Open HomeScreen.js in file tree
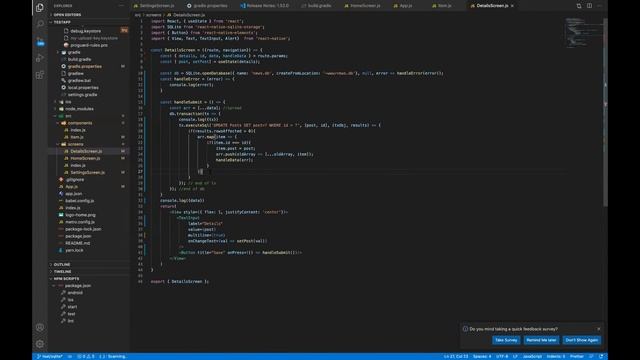 (x=85, y=158)
